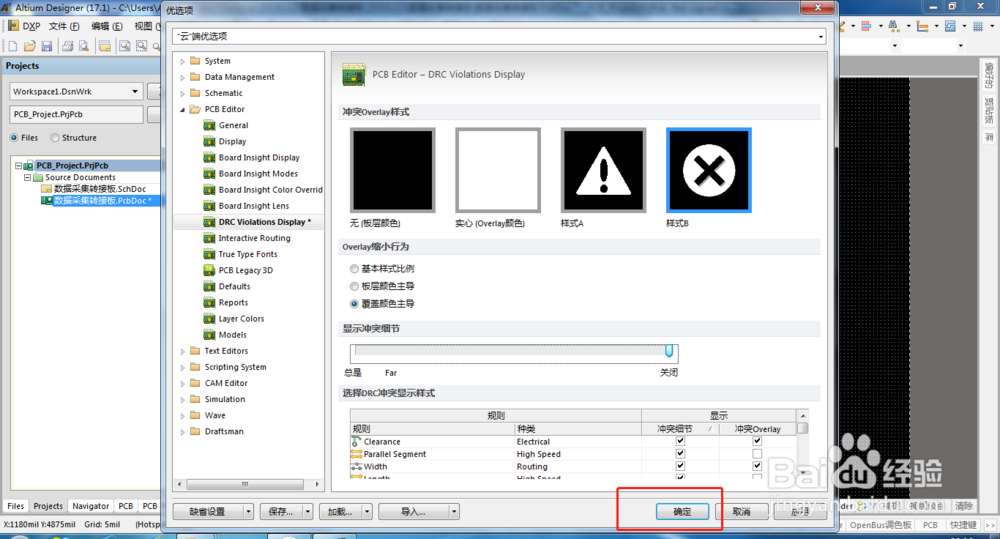This screenshot has width=1000, height=539.
Task: Click the binoculars Find Similar icon
Action: click(894, 26)
